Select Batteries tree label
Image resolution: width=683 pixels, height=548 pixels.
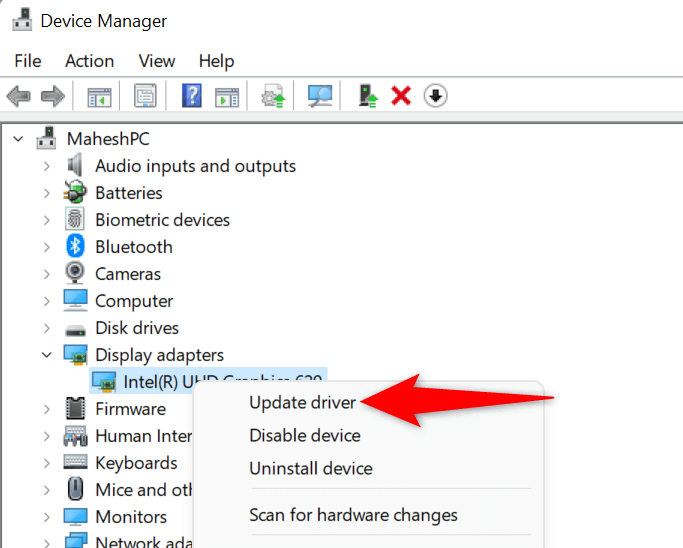[128, 193]
